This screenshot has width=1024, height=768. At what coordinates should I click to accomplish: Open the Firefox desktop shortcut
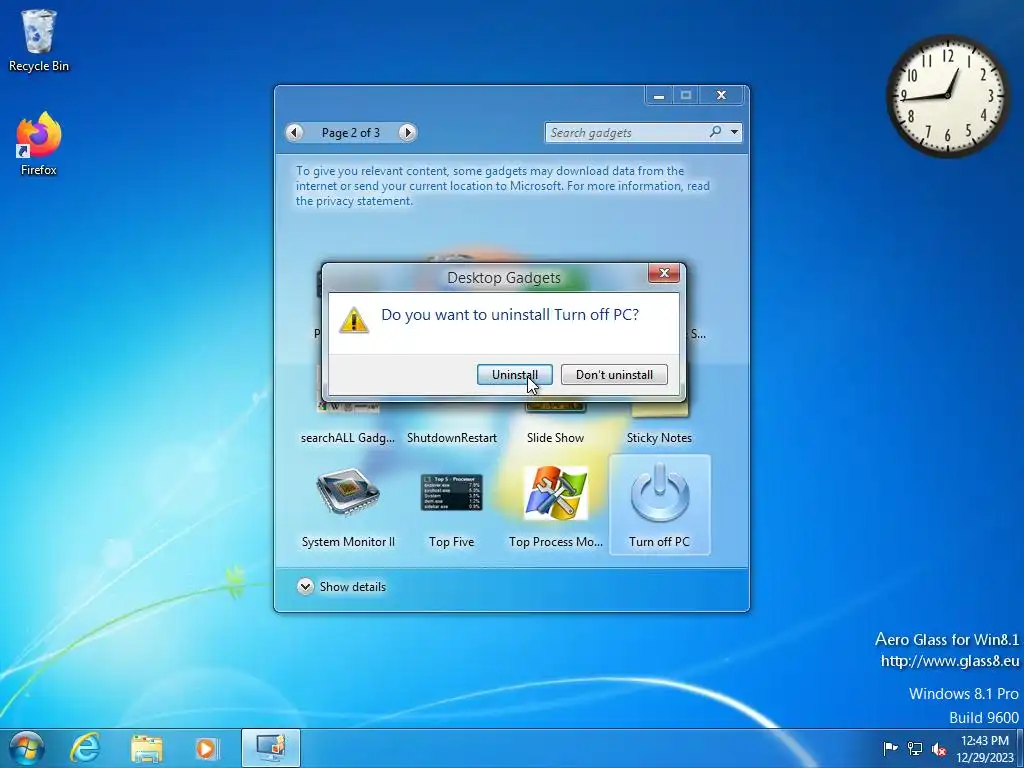click(x=39, y=144)
